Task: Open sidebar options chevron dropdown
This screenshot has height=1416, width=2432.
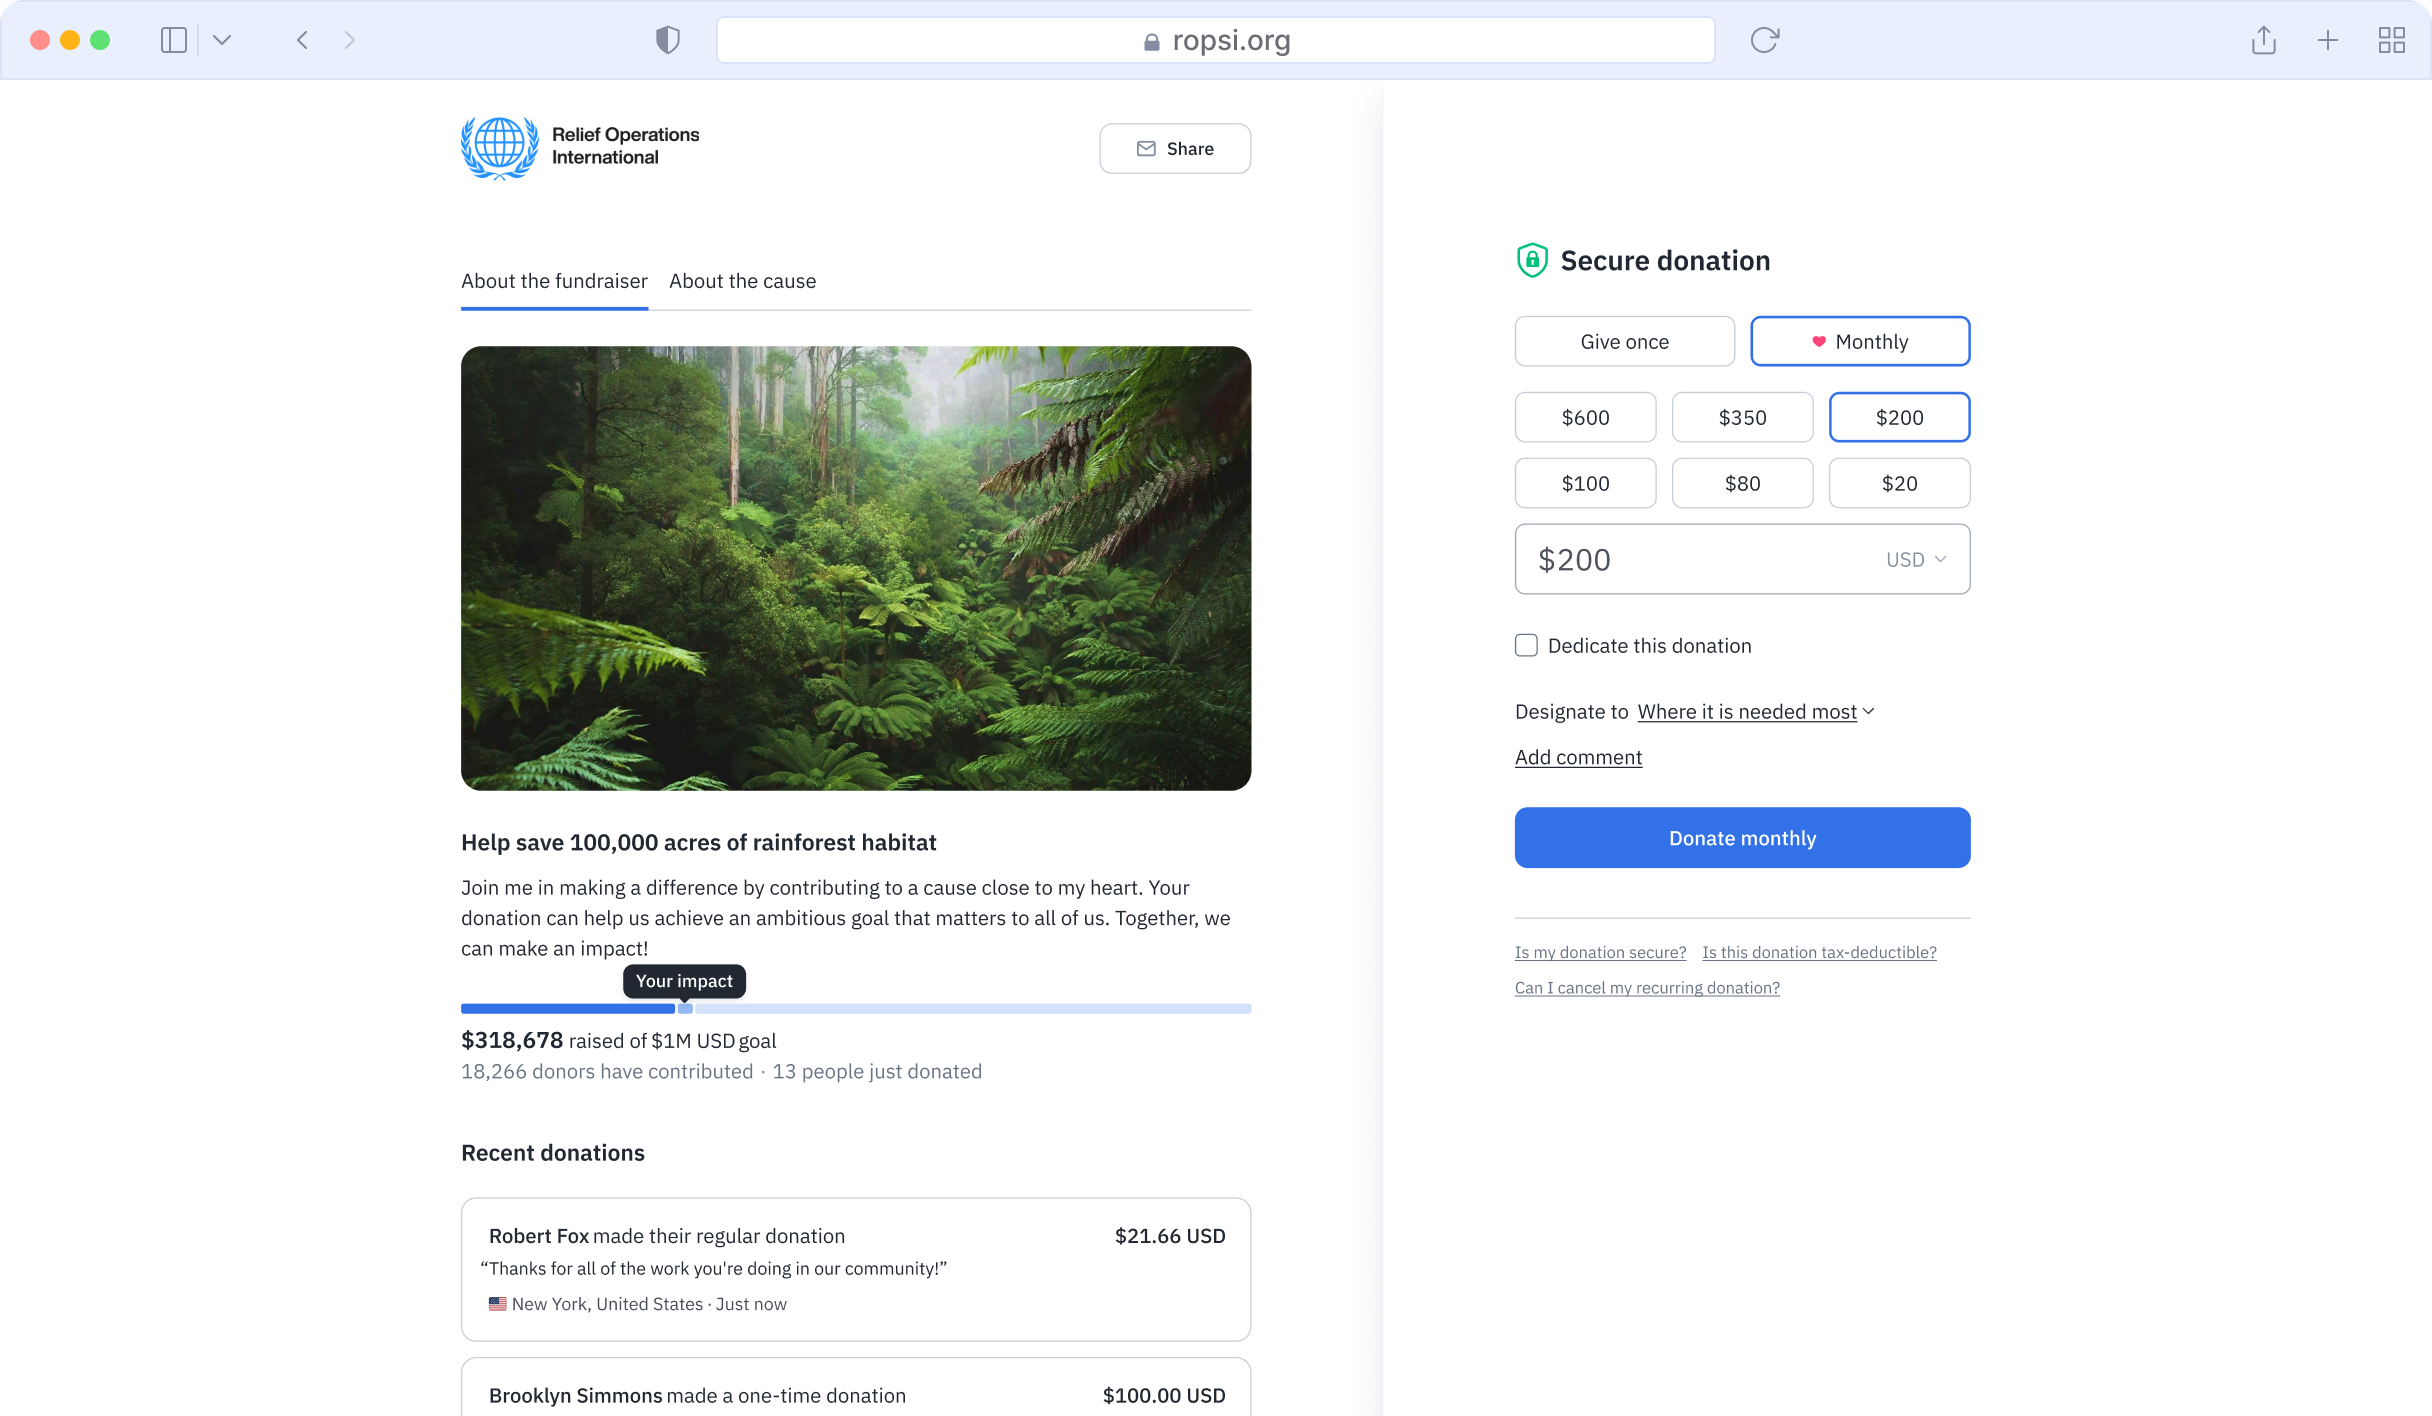Action: (222, 40)
